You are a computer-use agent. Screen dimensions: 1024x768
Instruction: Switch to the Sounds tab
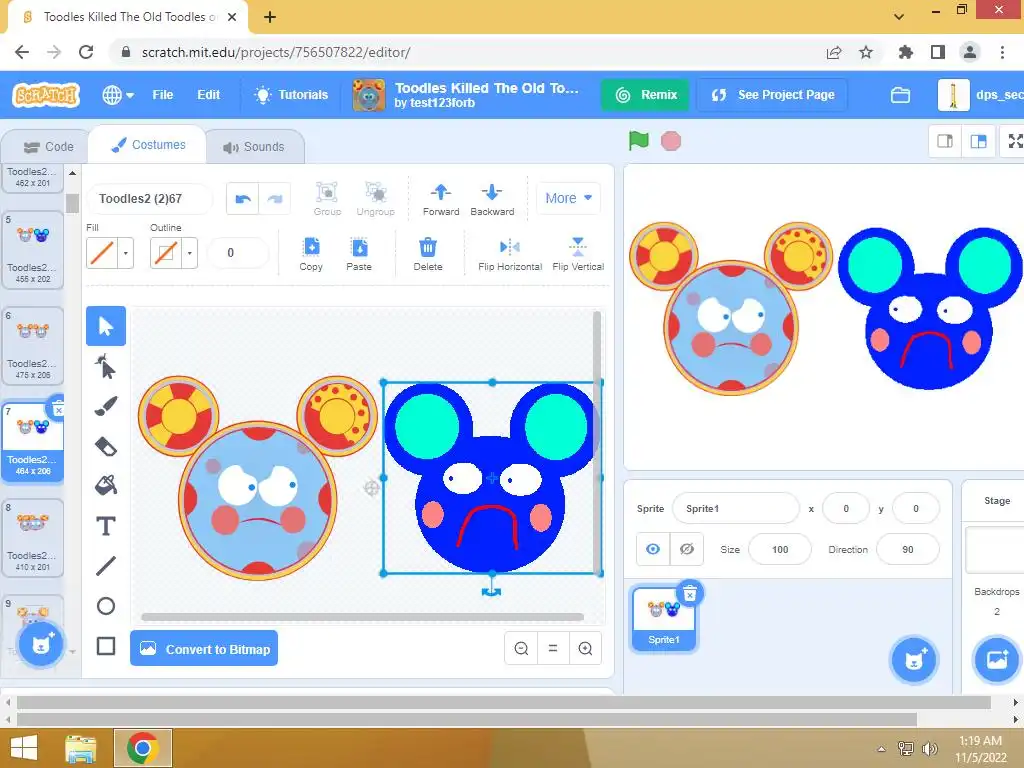[x=255, y=147]
